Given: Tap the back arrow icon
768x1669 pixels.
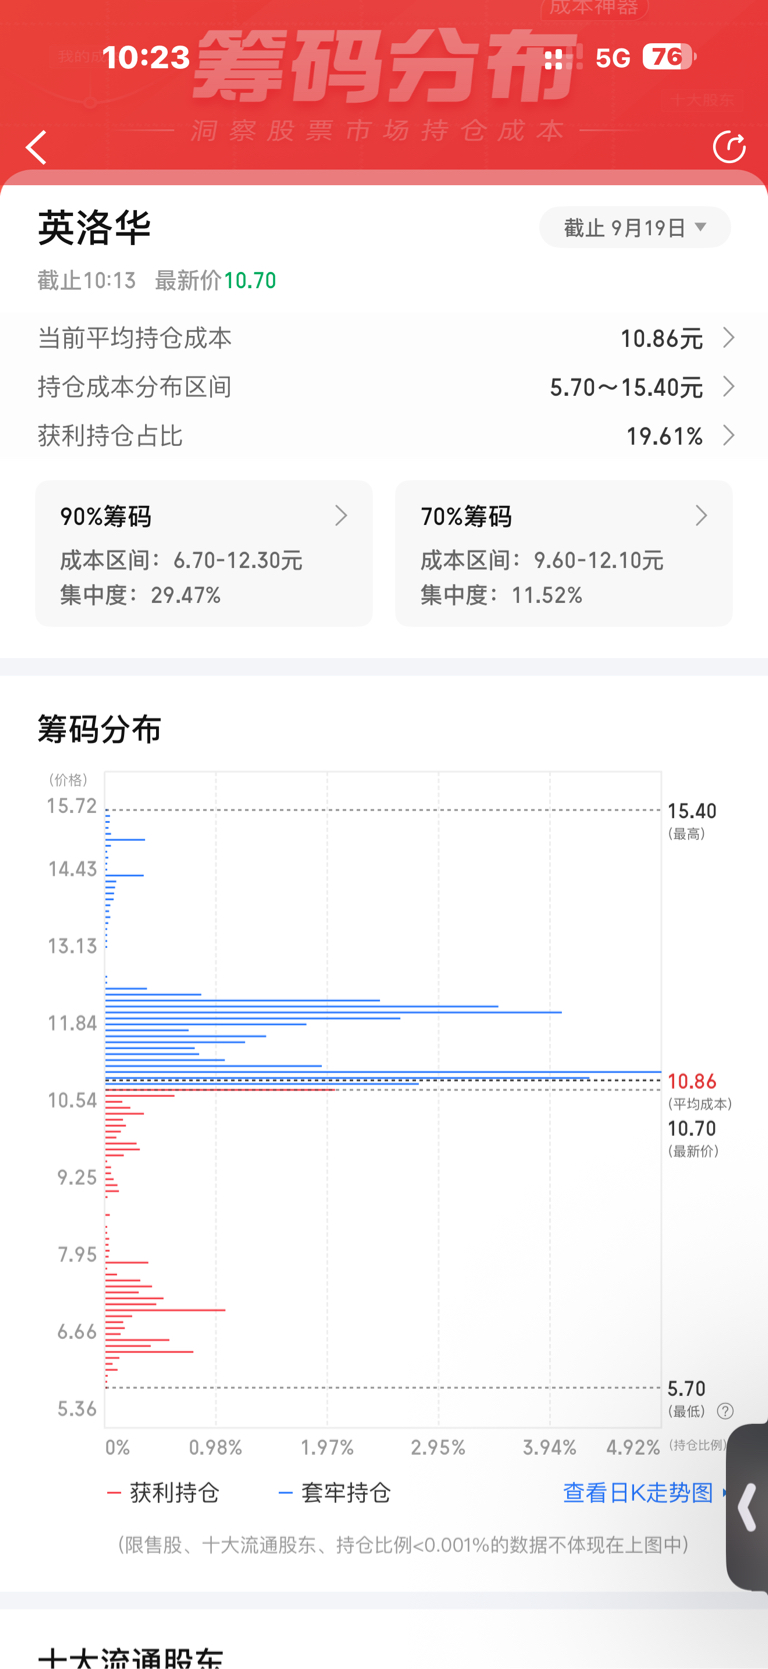Looking at the screenshot, I should [x=37, y=148].
